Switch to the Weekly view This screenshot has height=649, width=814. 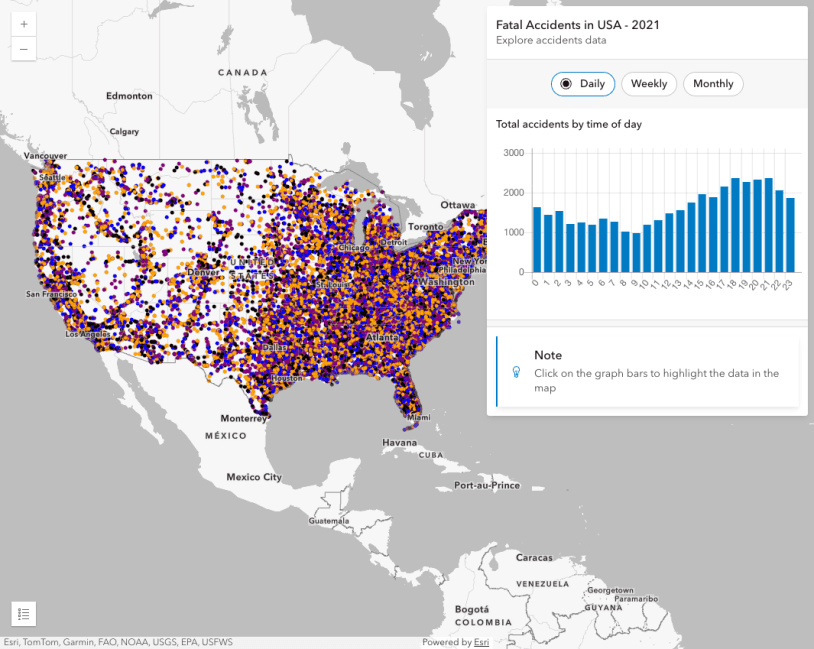tap(649, 84)
